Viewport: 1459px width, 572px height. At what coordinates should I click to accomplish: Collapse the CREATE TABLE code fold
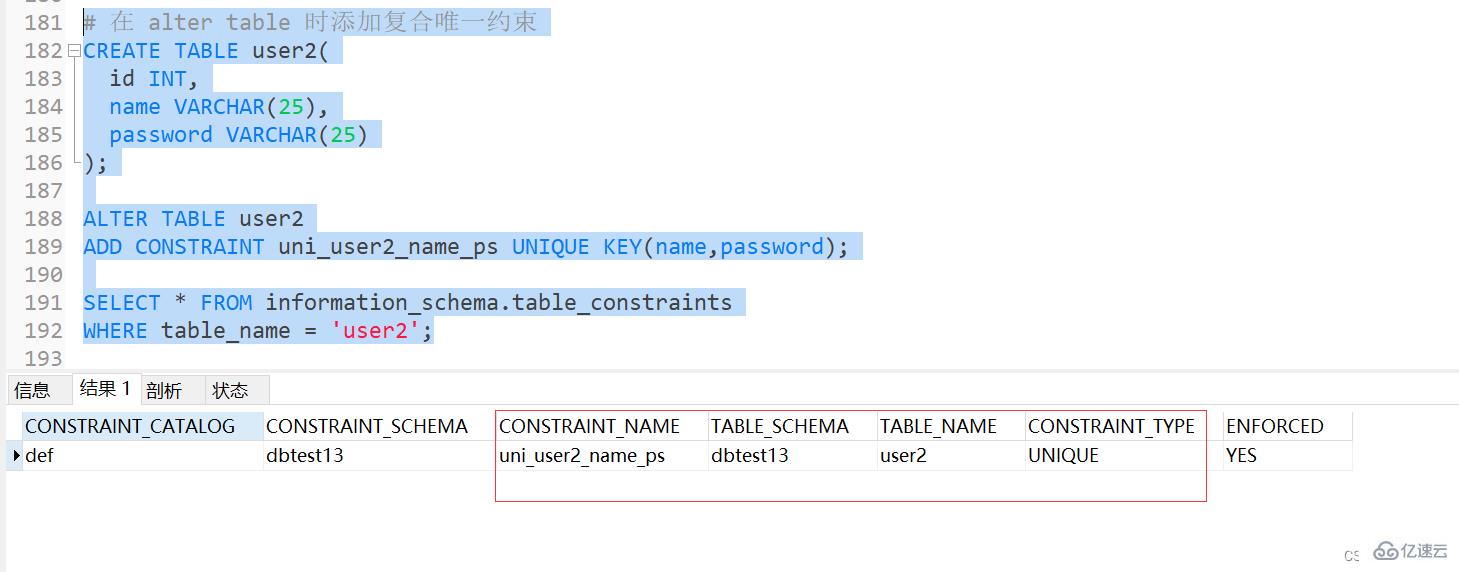coord(74,51)
